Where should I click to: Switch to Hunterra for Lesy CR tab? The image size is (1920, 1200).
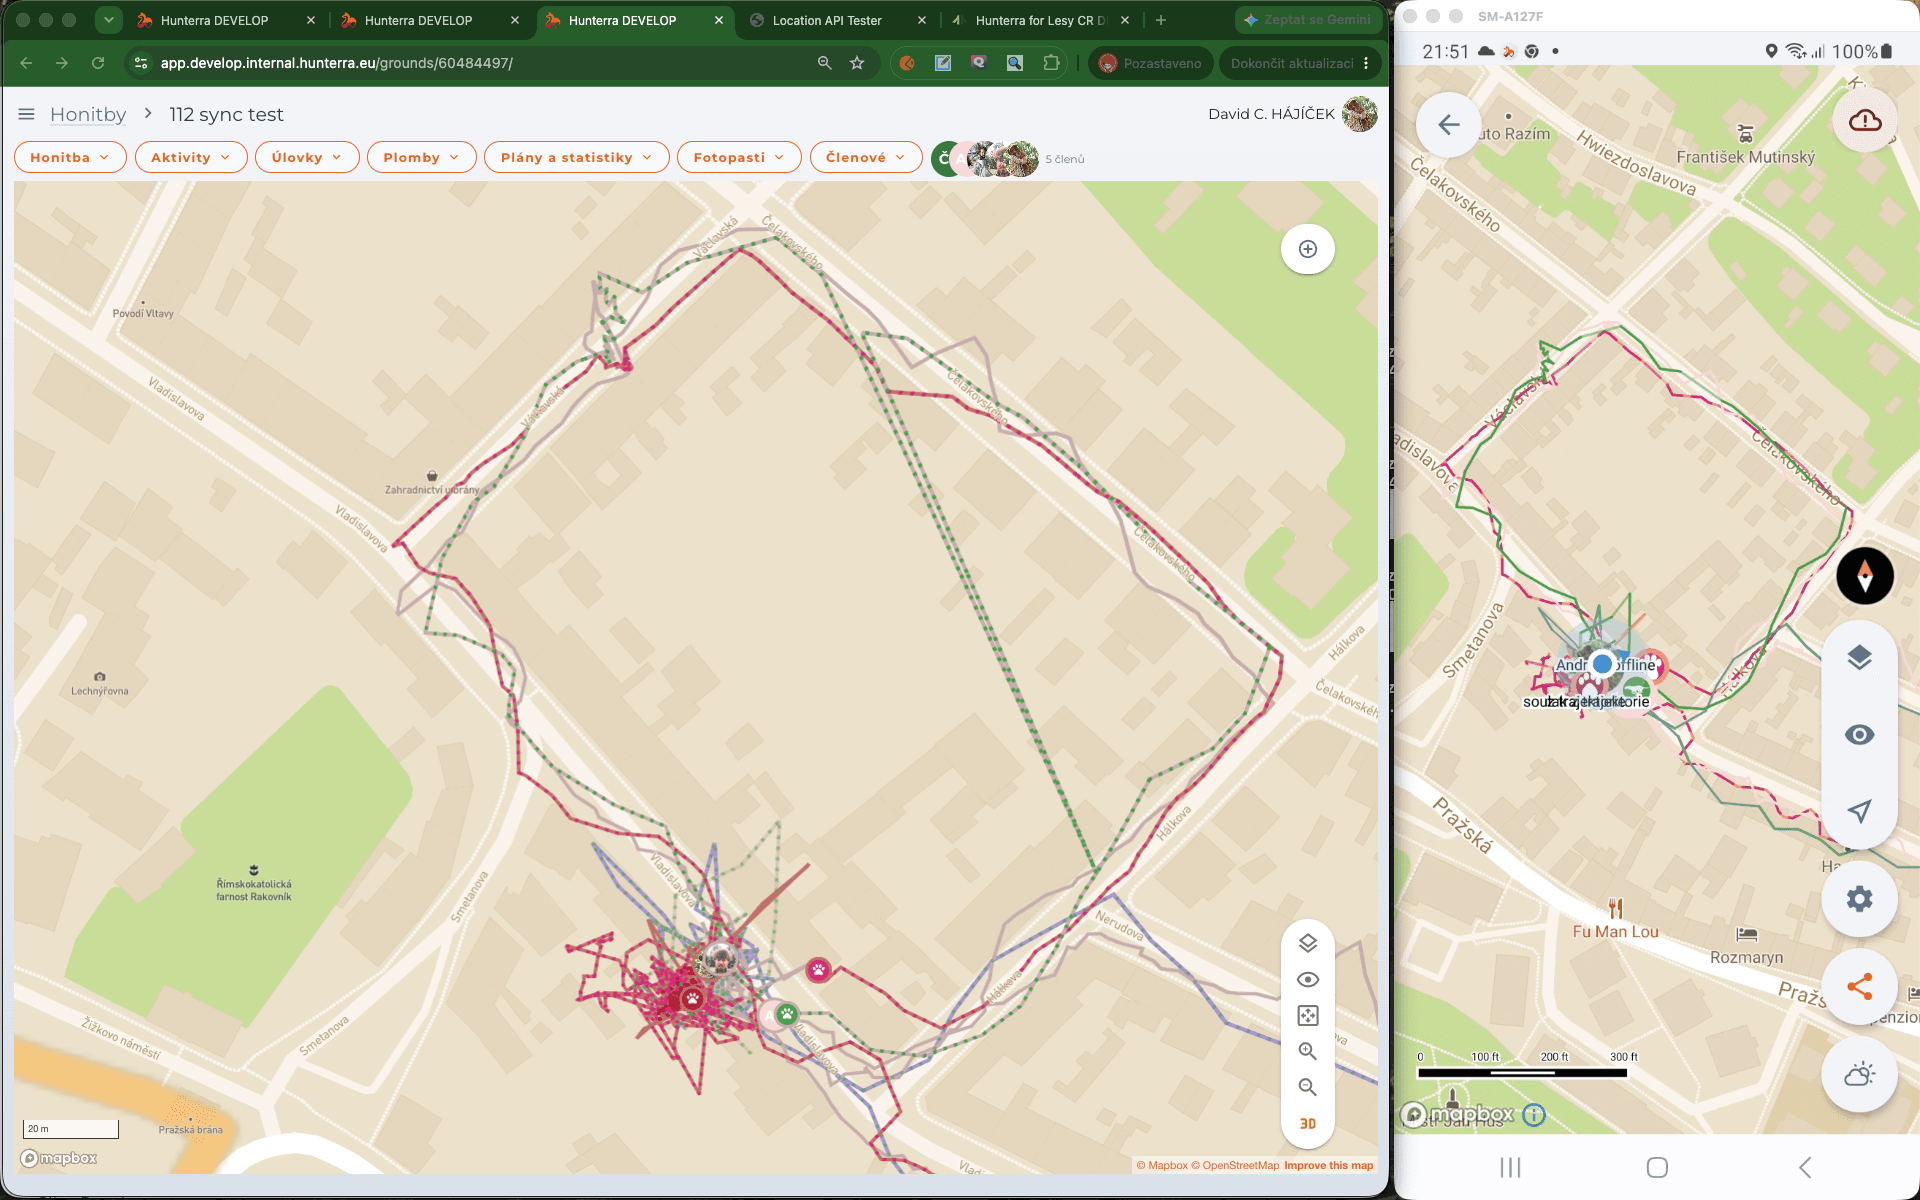coord(1040,20)
